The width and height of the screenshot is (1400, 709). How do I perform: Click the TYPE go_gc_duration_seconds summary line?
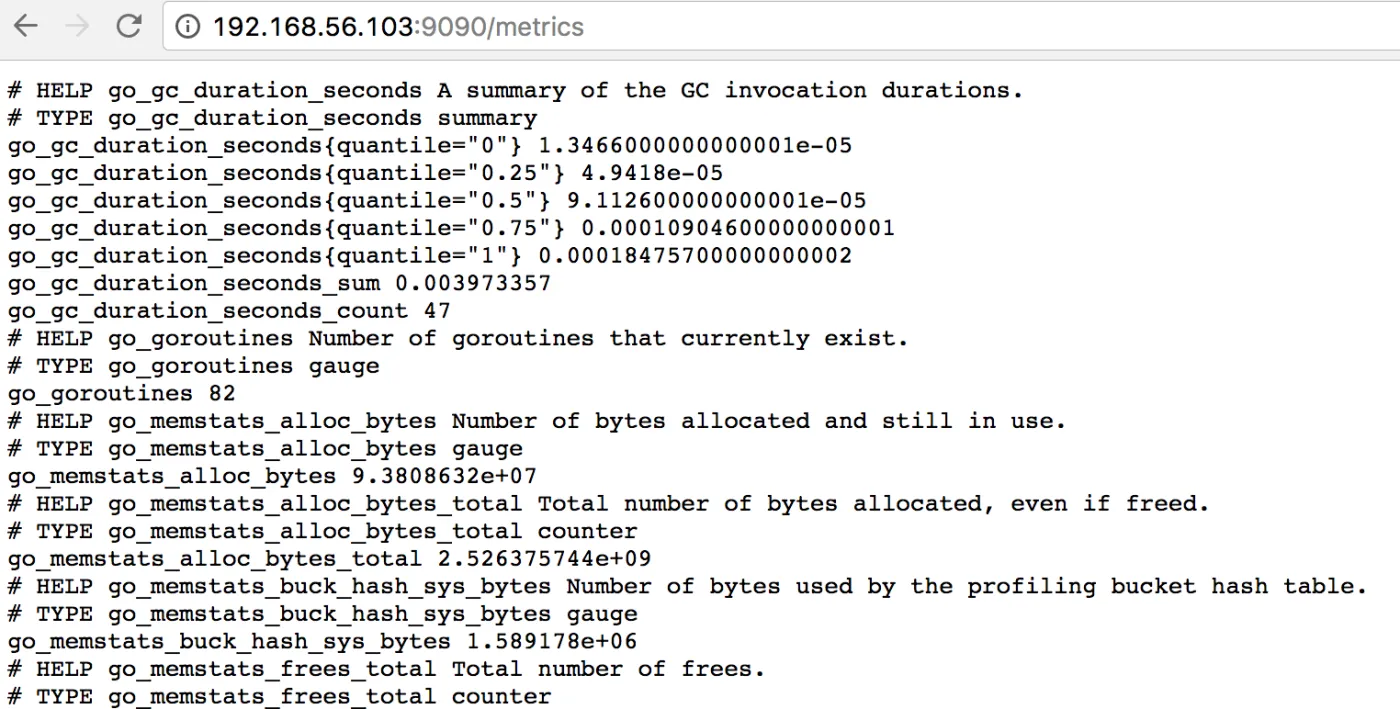tap(272, 118)
